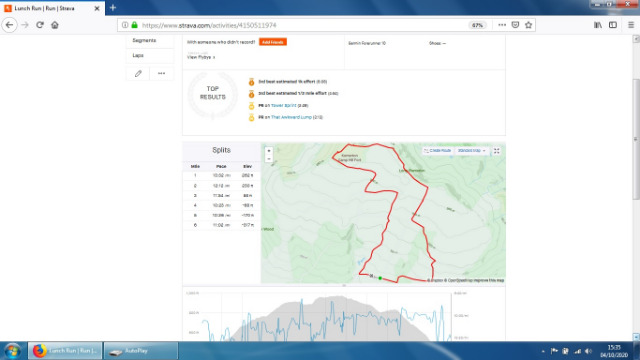The width and height of the screenshot is (640, 360).
Task: Click the Add Friends button
Action: point(273,42)
